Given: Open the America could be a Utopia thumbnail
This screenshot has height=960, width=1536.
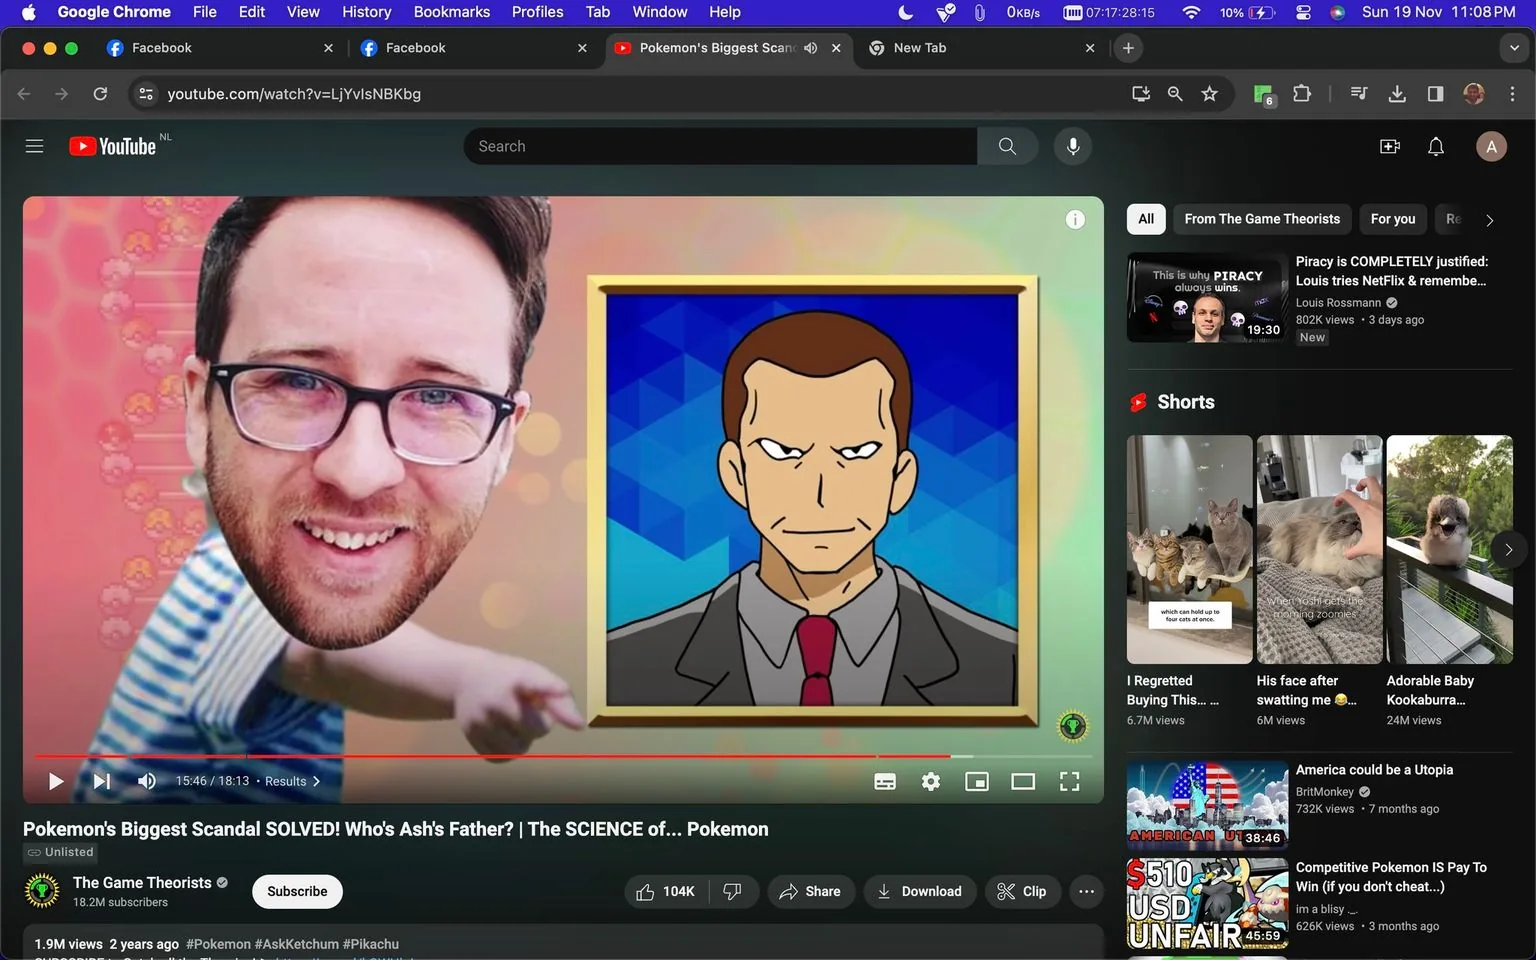Looking at the screenshot, I should (1206, 804).
